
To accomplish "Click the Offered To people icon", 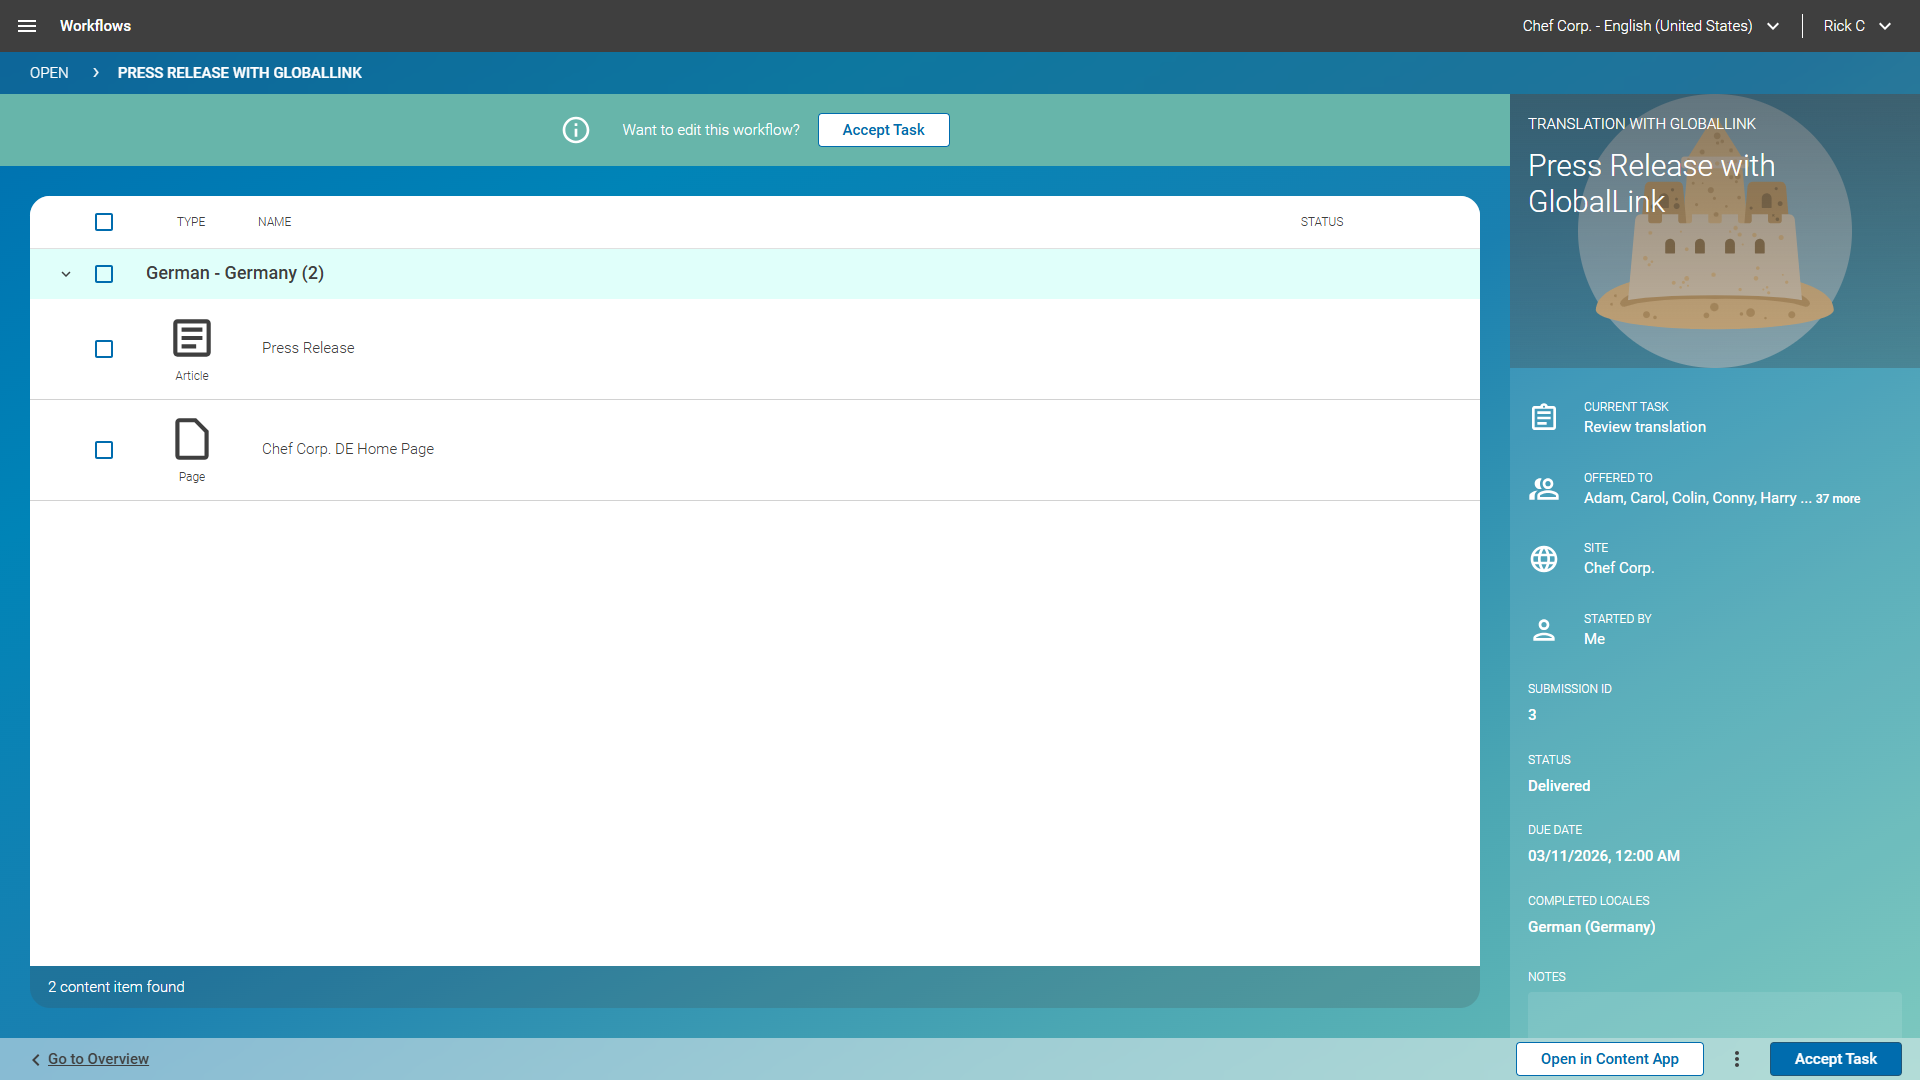I will pyautogui.click(x=1544, y=488).
